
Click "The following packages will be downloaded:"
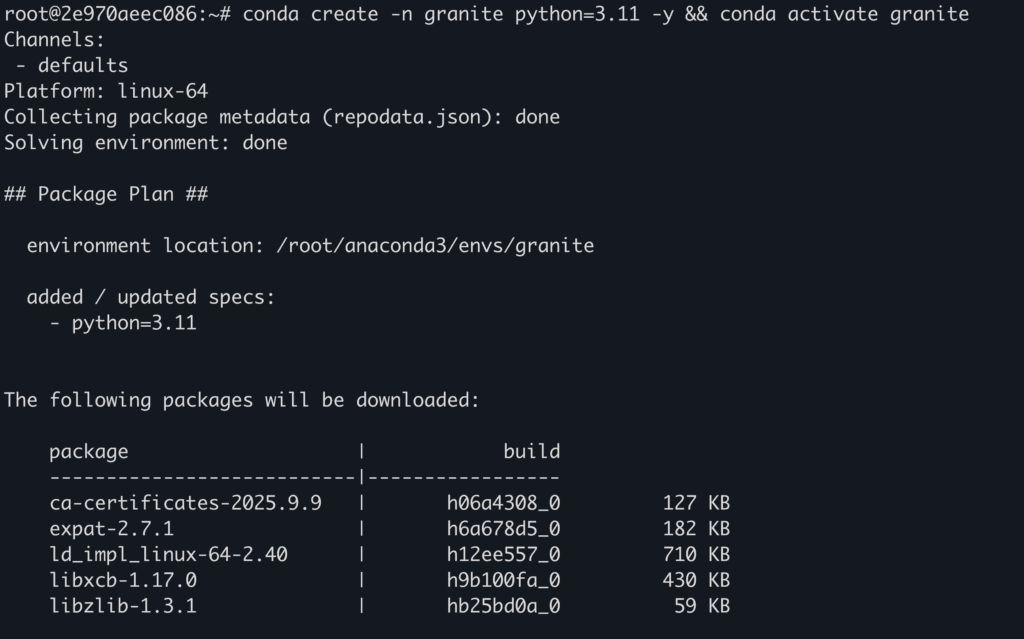[242, 400]
